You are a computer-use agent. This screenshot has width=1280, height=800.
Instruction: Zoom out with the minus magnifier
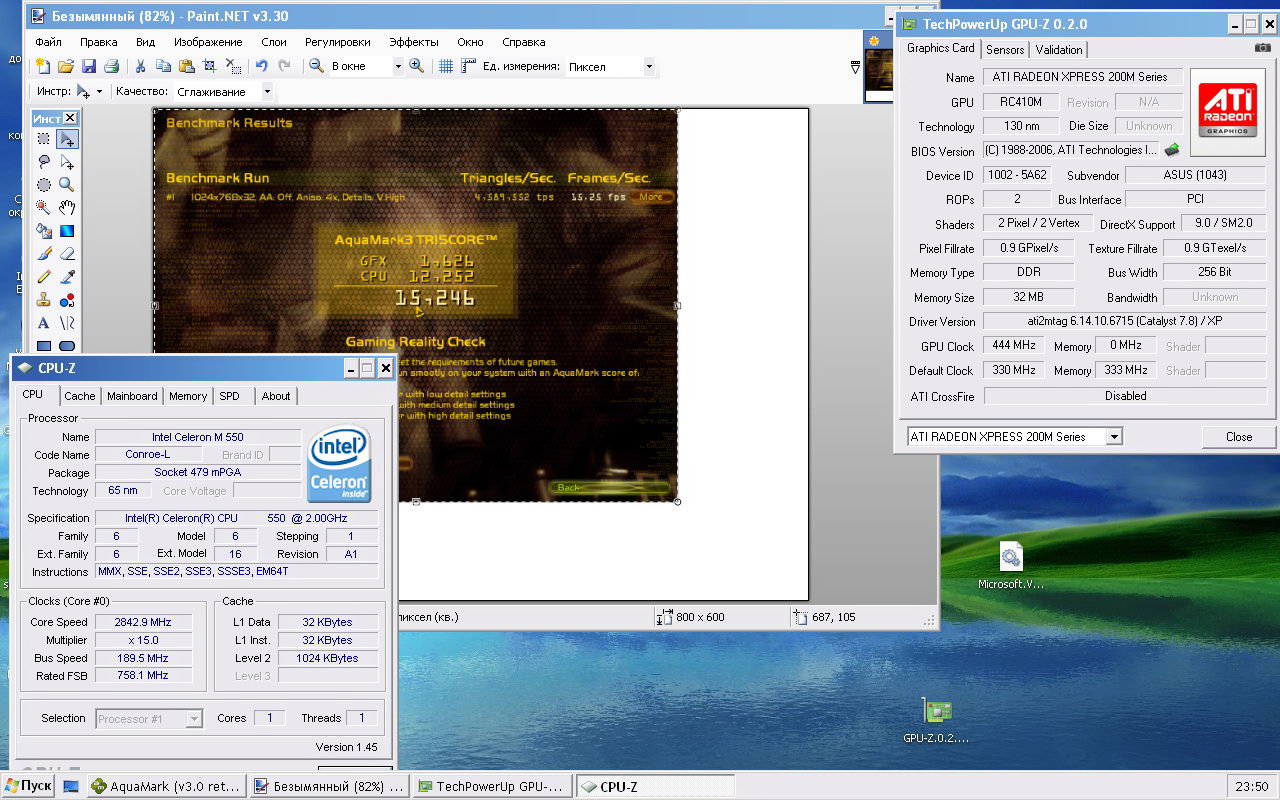click(316, 66)
